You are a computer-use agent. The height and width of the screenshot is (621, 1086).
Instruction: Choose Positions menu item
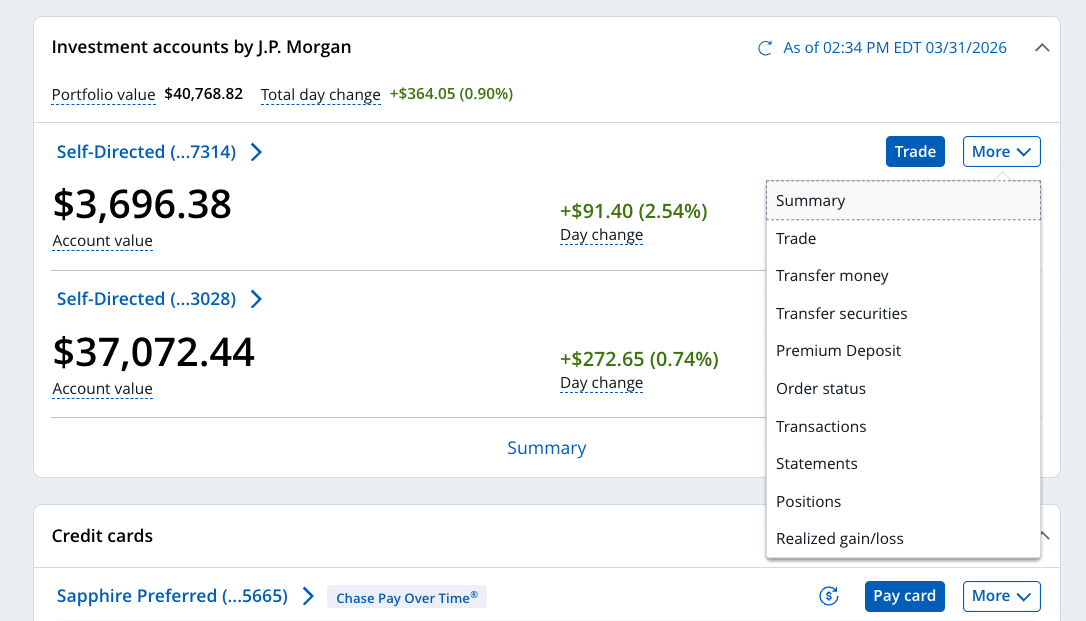tap(903, 501)
